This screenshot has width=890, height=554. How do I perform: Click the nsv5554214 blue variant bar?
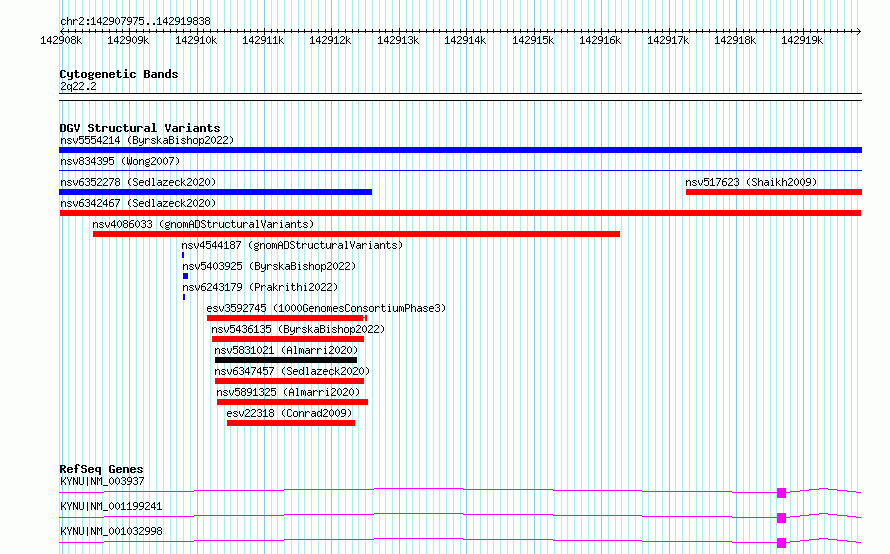pos(460,150)
